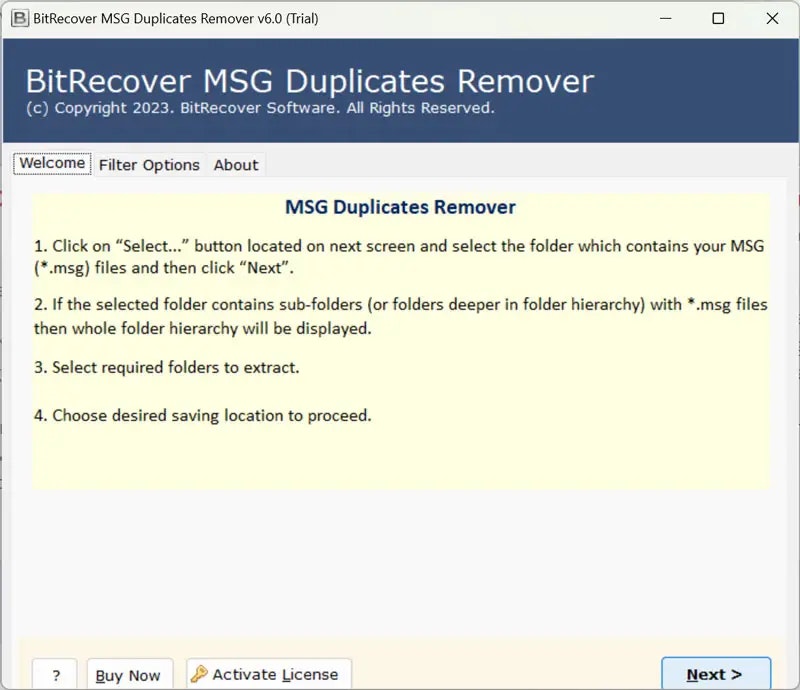Switch to the Filter Options tab
The image size is (800, 690).
click(x=149, y=165)
